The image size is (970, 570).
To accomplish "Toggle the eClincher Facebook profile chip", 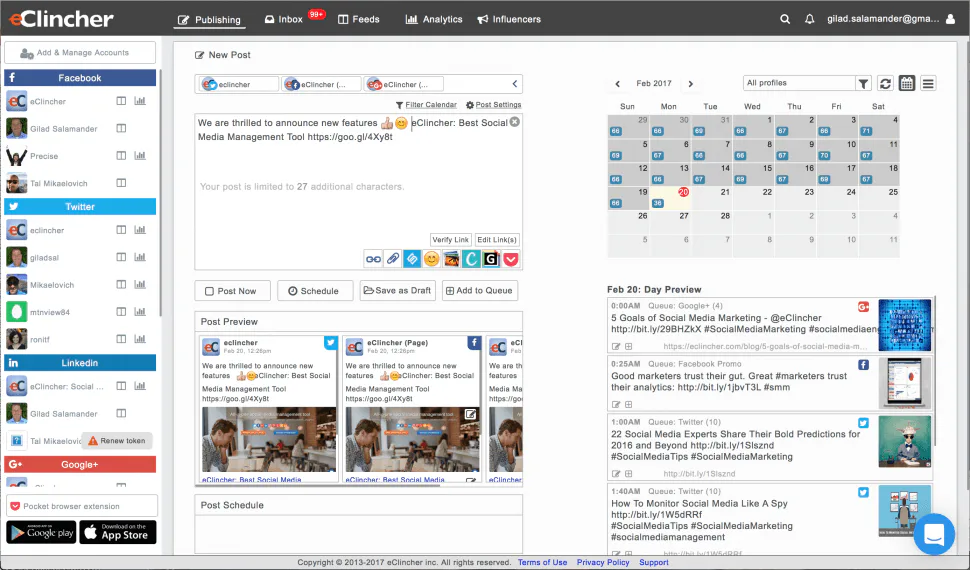I will (x=321, y=84).
